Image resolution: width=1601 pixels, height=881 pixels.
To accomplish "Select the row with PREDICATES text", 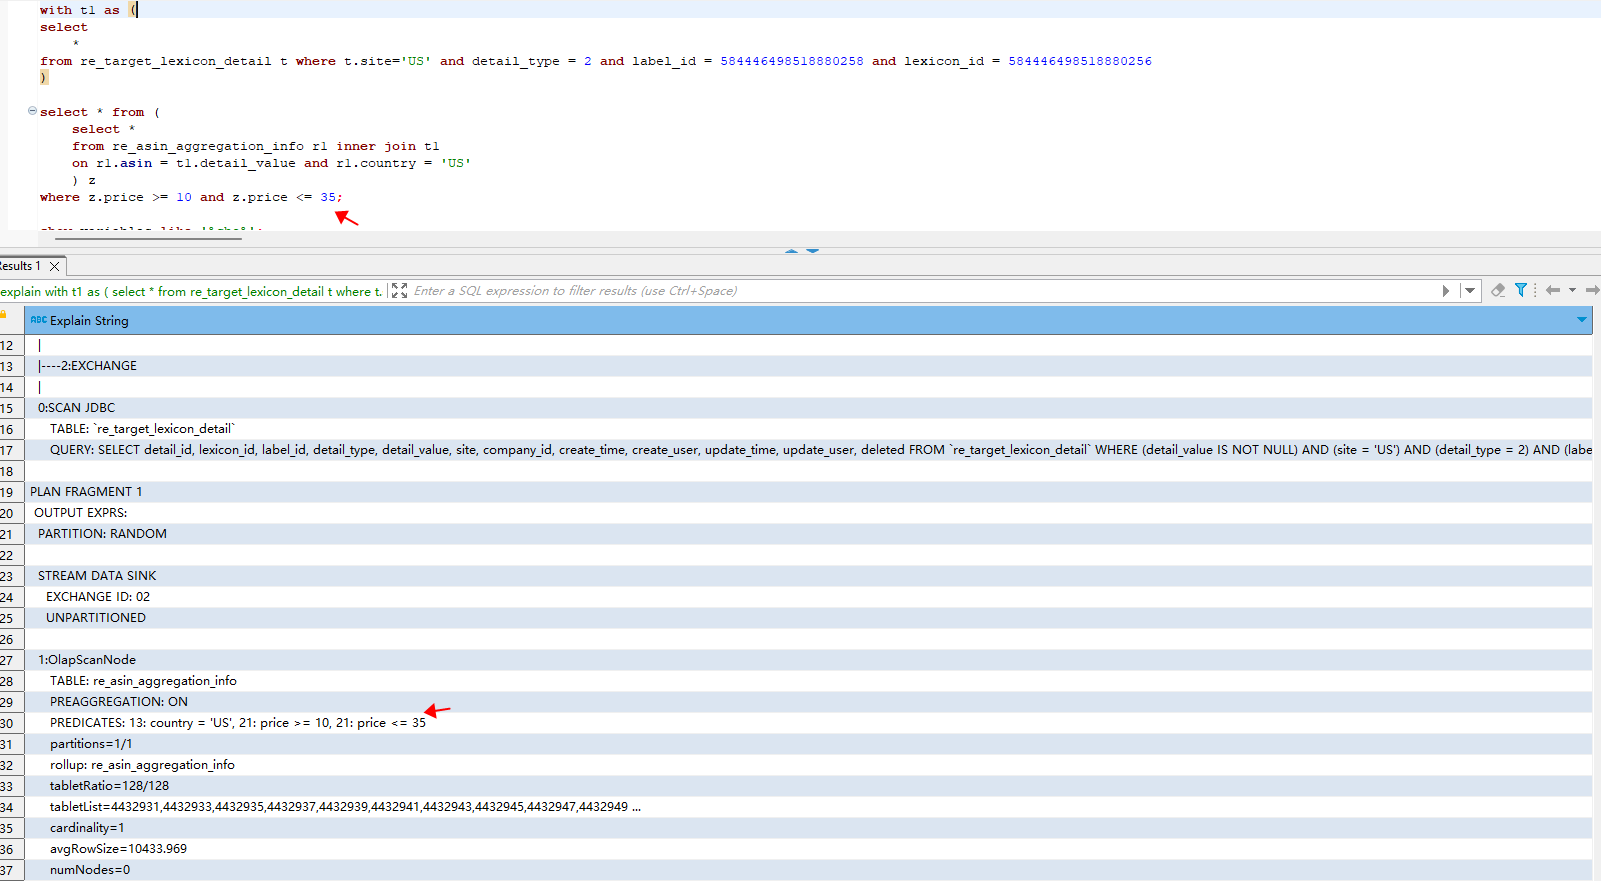I will coord(238,723).
